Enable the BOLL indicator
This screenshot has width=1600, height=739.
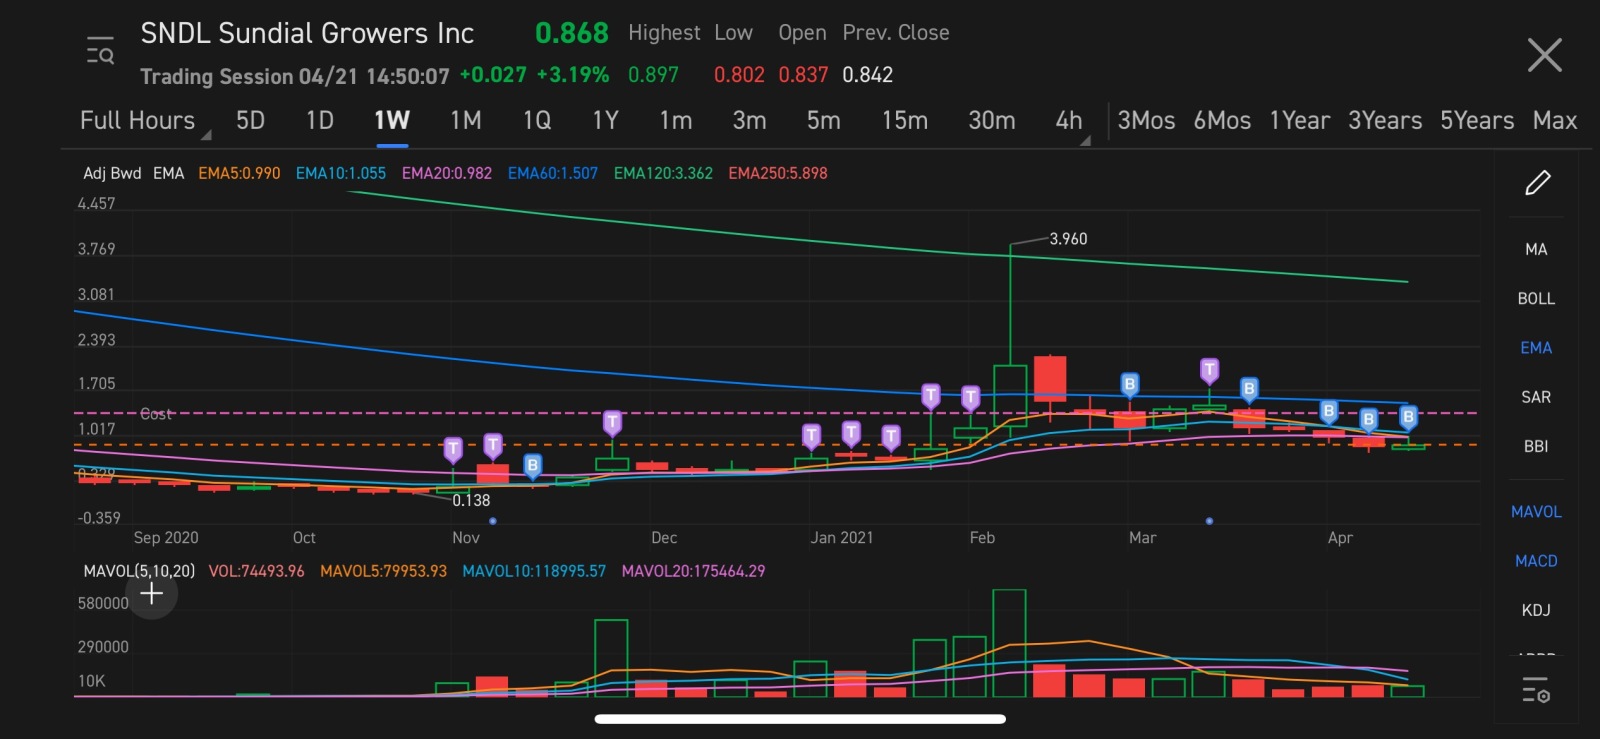(x=1536, y=299)
